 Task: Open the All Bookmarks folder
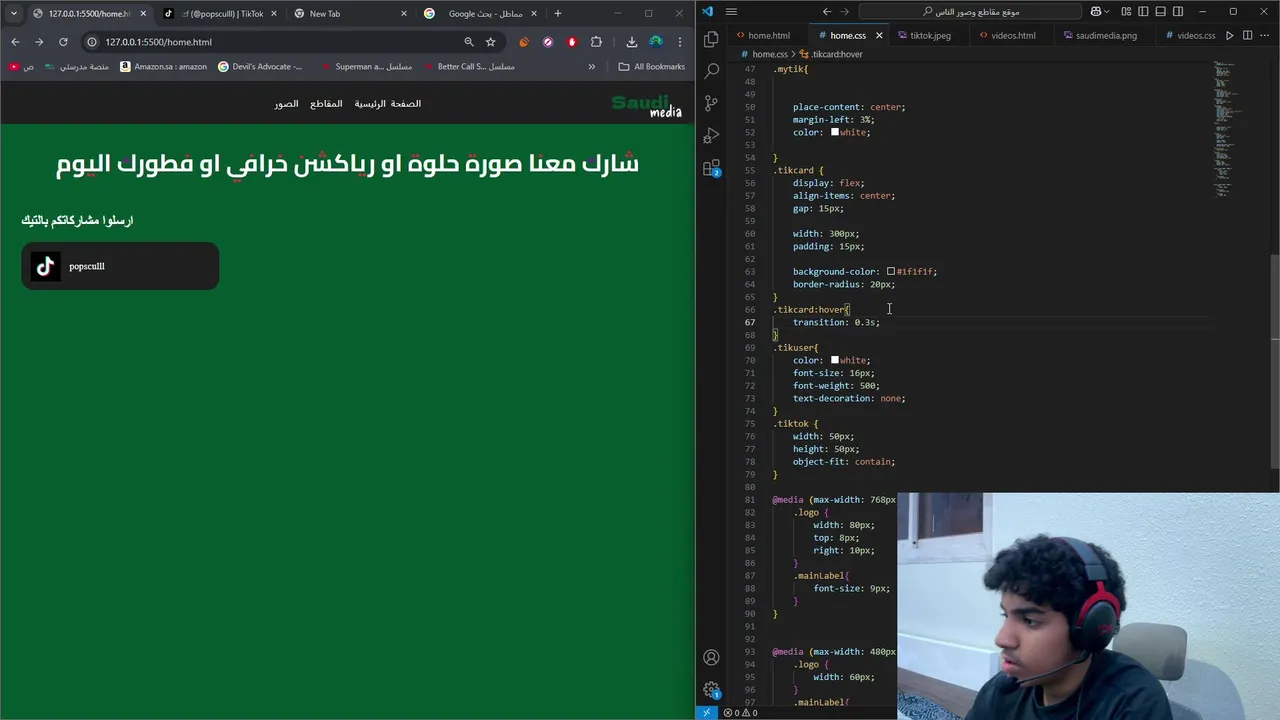click(x=651, y=66)
